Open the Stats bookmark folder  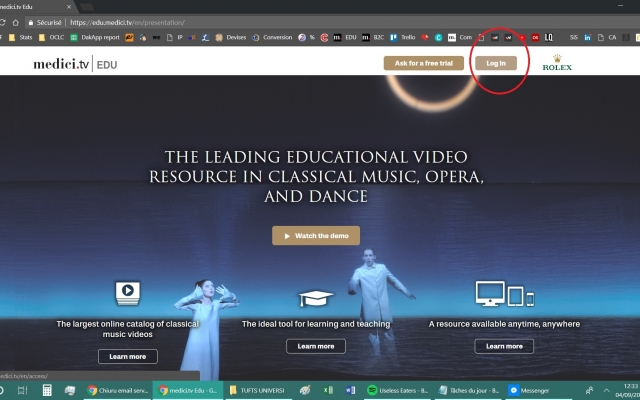tap(20, 37)
